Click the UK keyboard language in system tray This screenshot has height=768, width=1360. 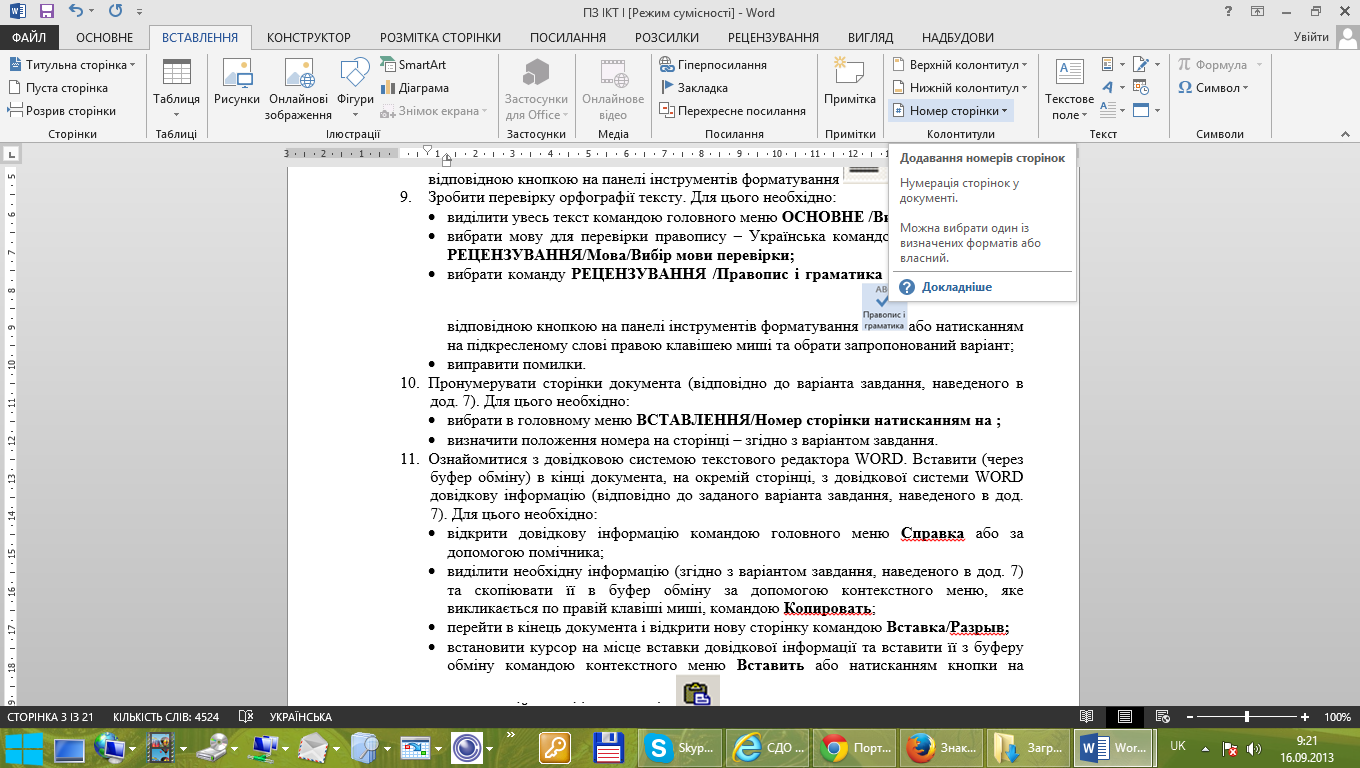(x=1178, y=746)
